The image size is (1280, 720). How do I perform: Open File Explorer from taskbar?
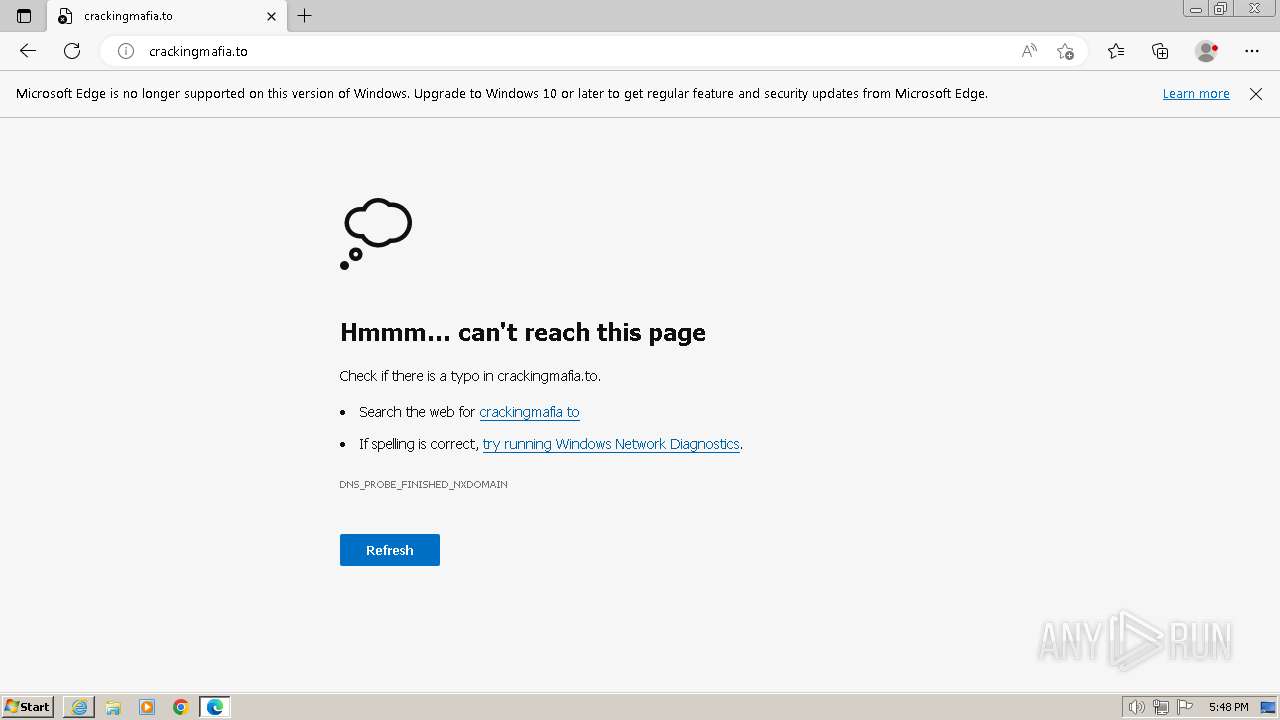pos(113,707)
